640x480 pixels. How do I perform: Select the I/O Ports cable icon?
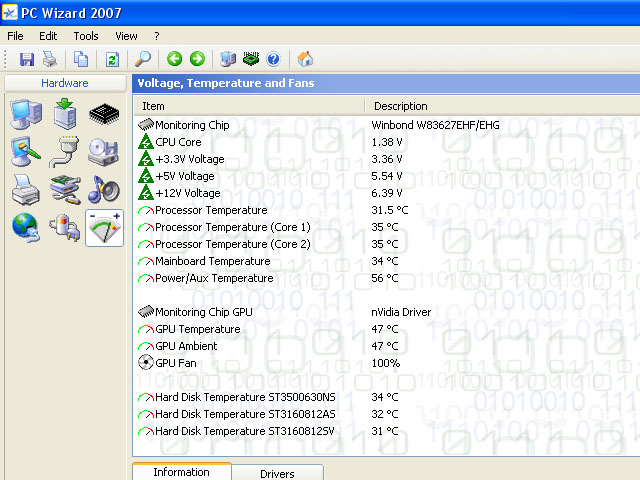[64, 152]
